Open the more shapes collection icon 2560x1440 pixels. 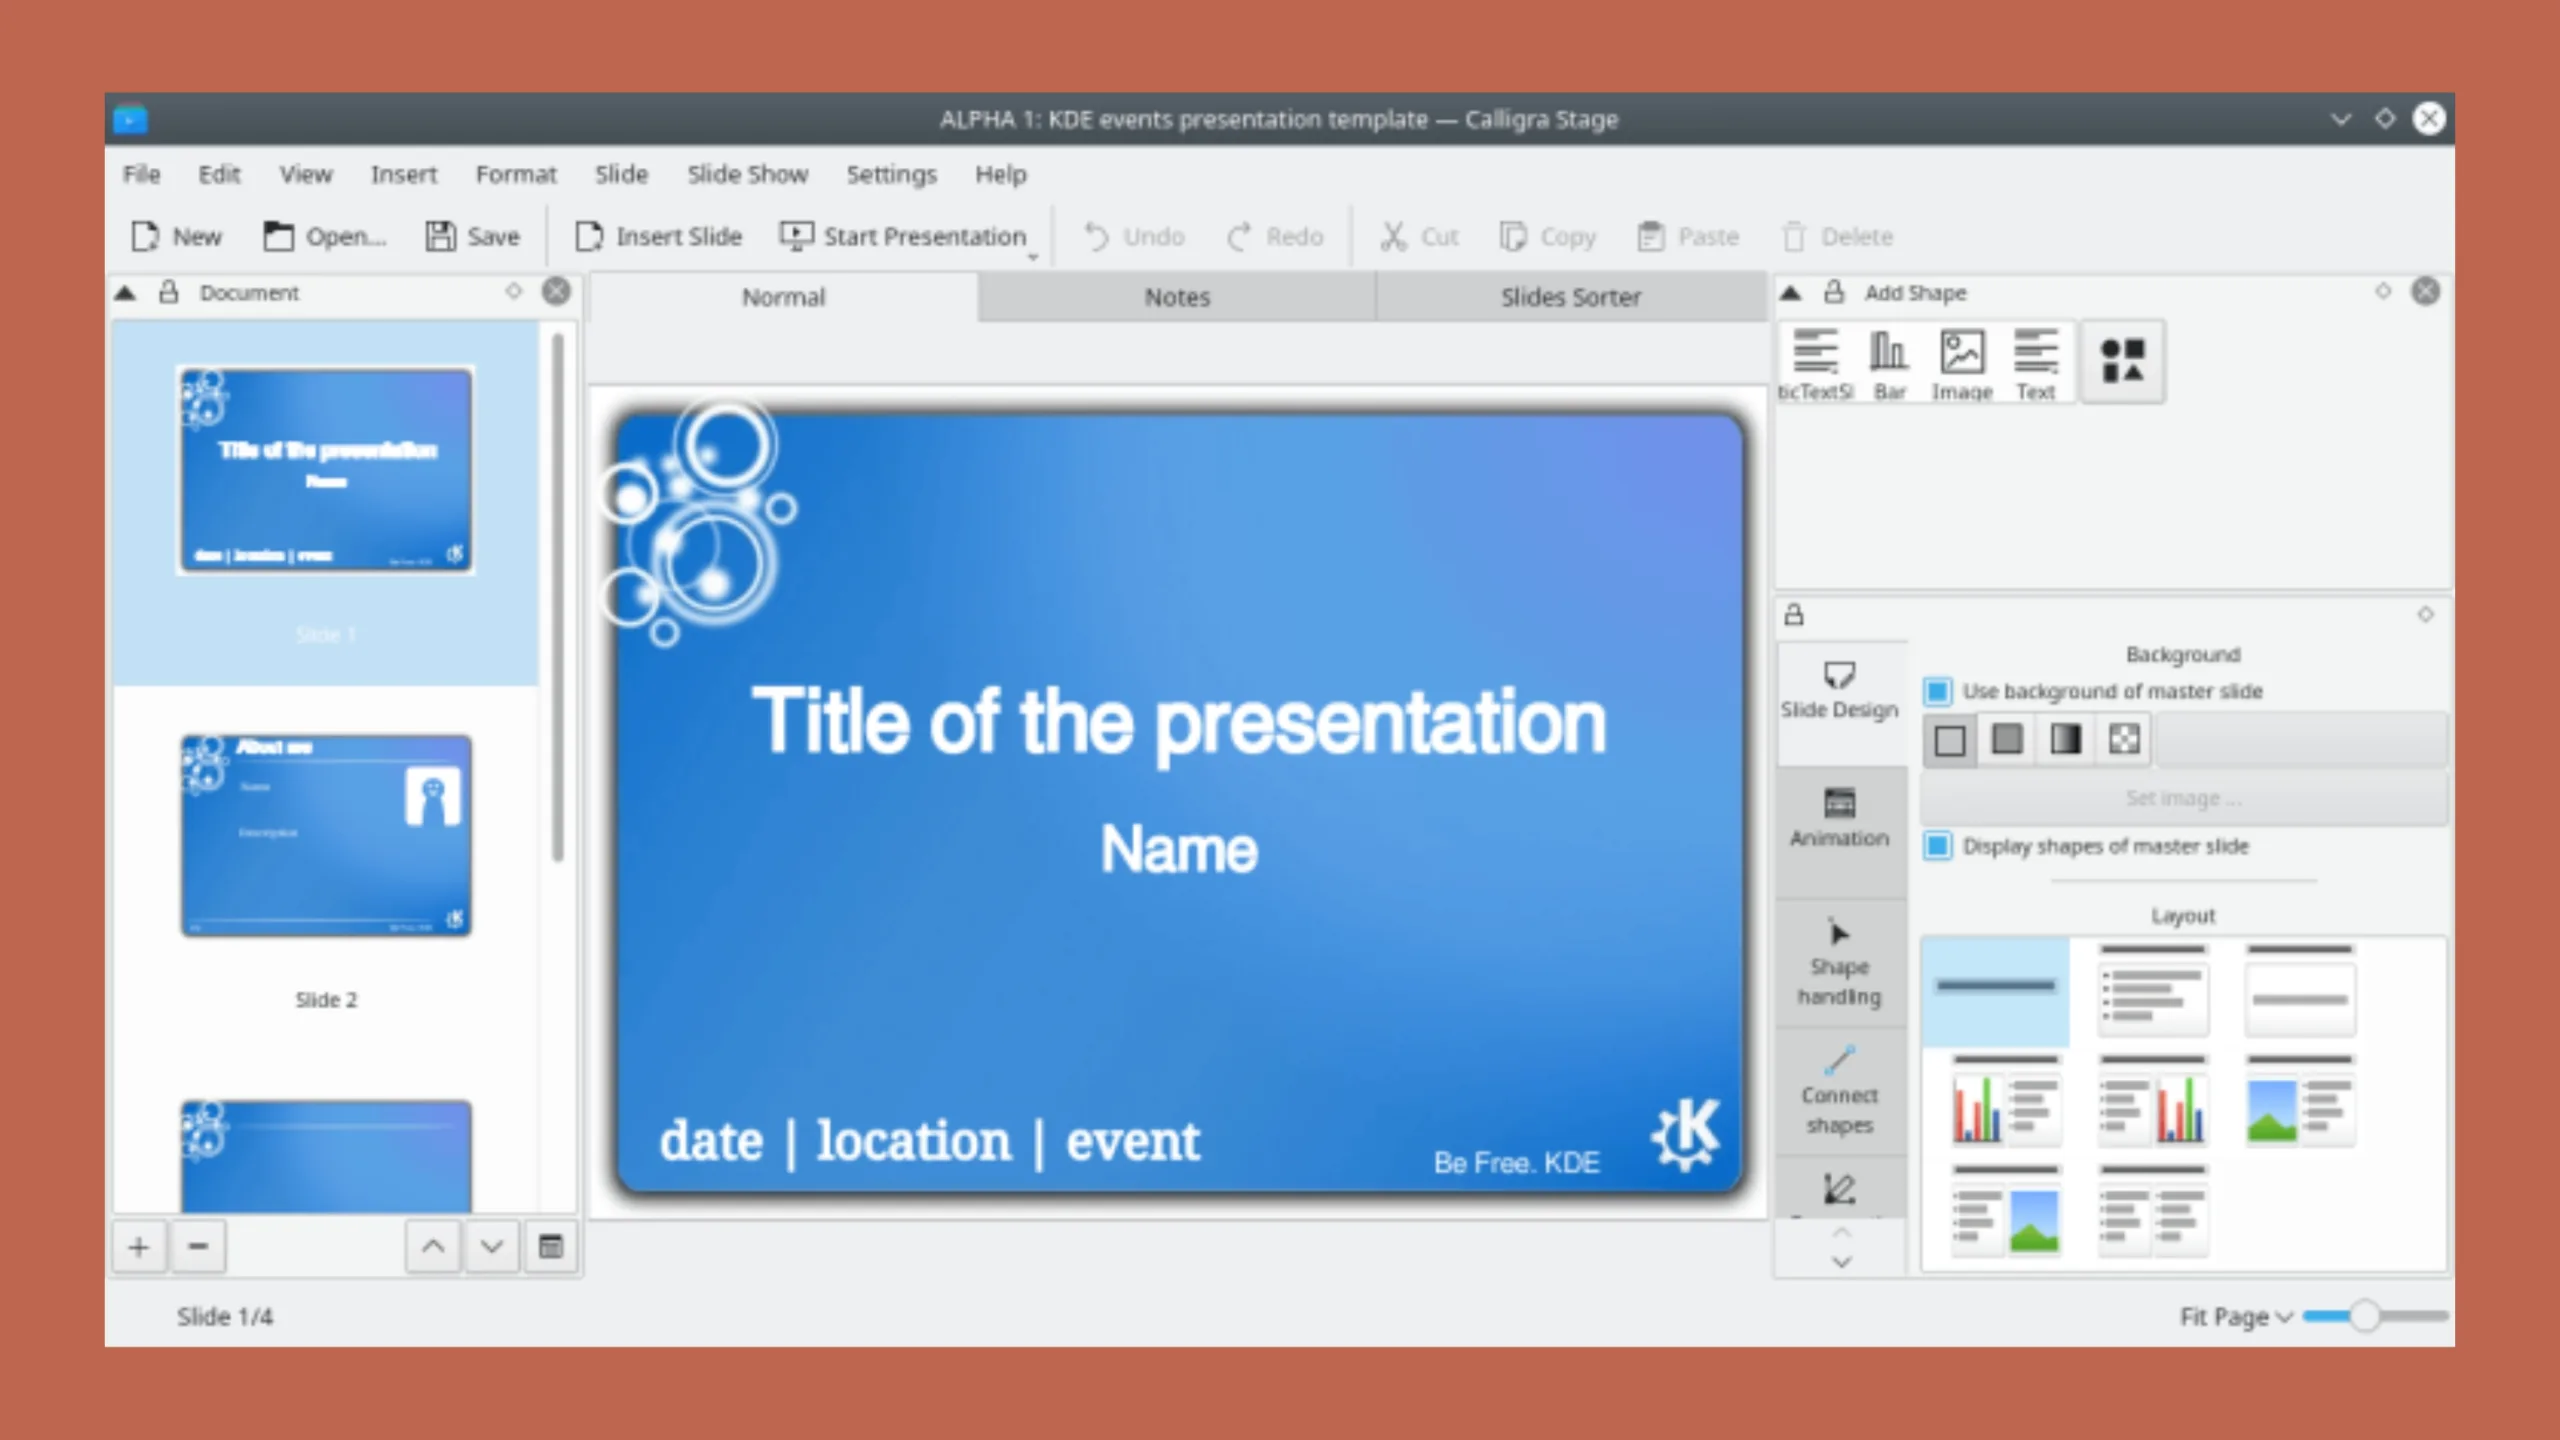pos(2122,361)
